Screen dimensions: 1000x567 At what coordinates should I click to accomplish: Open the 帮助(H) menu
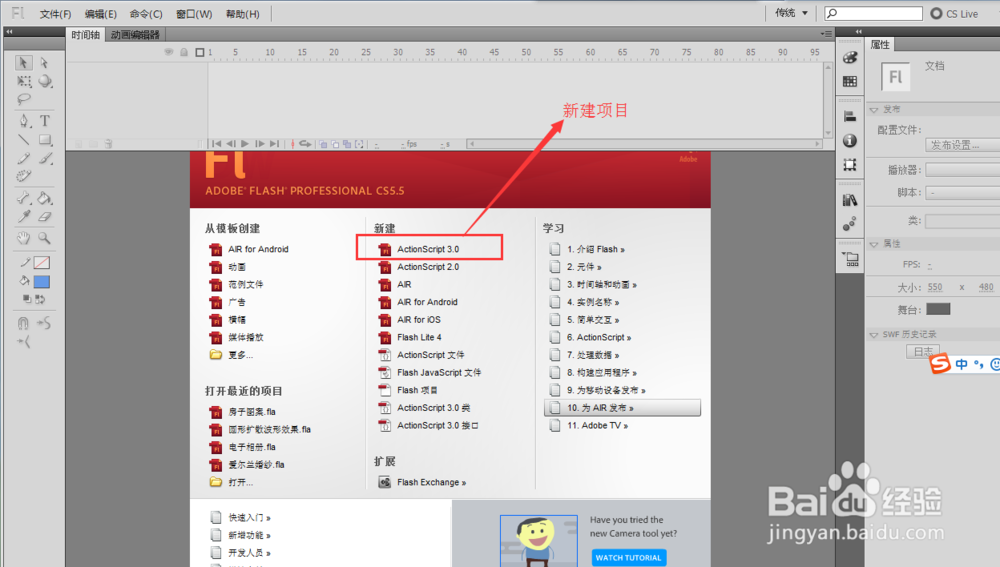click(x=242, y=14)
